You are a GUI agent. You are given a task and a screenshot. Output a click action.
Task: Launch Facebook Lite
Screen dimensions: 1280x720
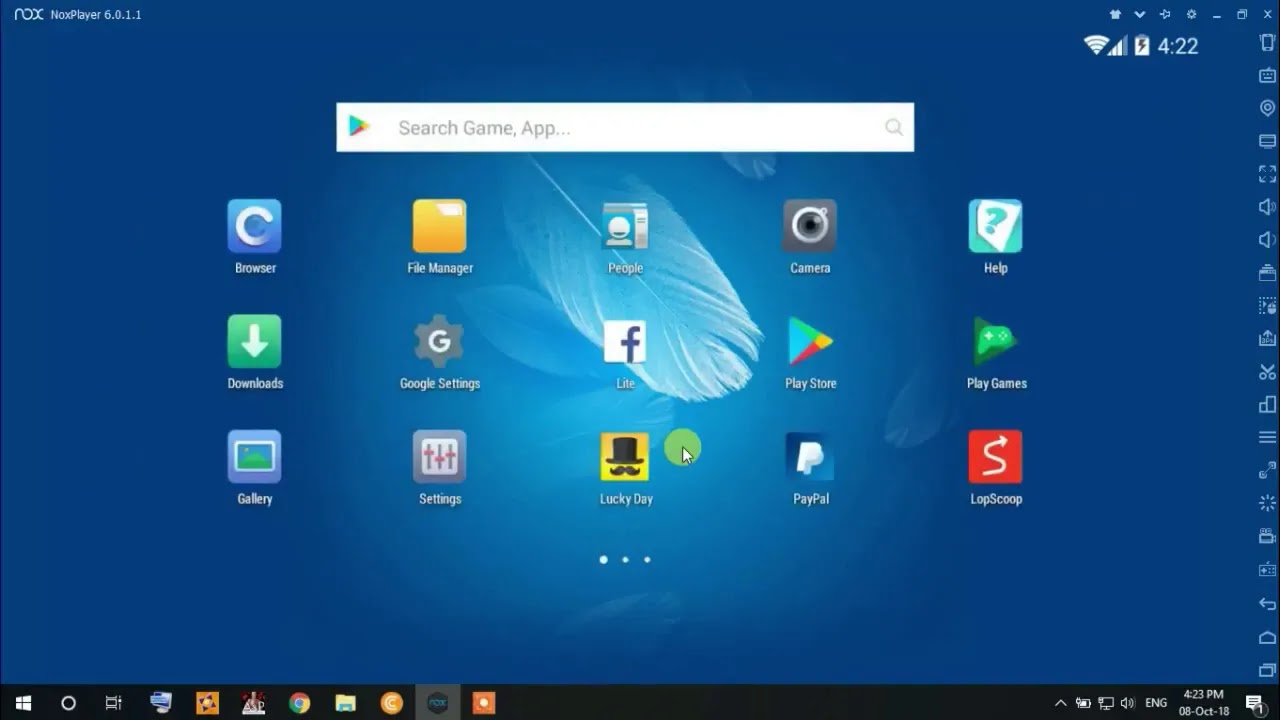click(x=625, y=341)
